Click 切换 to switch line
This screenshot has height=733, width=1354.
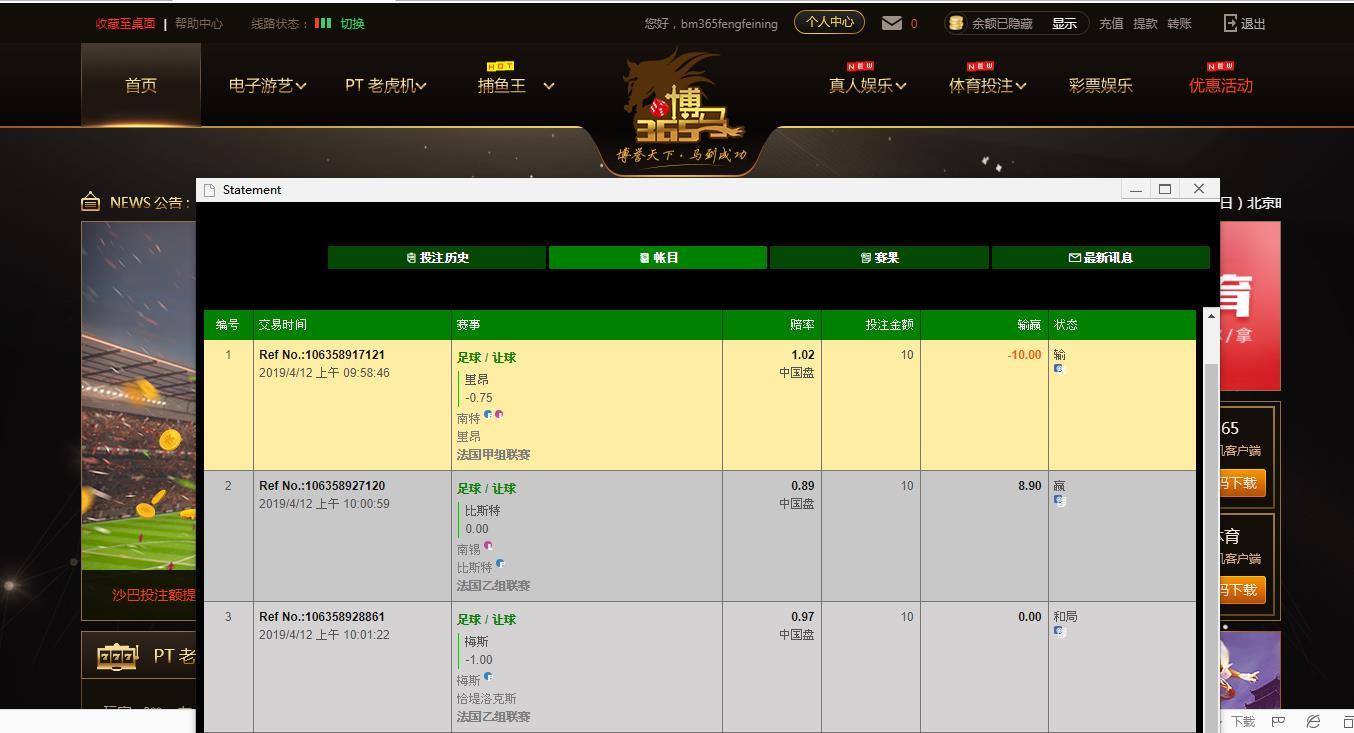352,23
